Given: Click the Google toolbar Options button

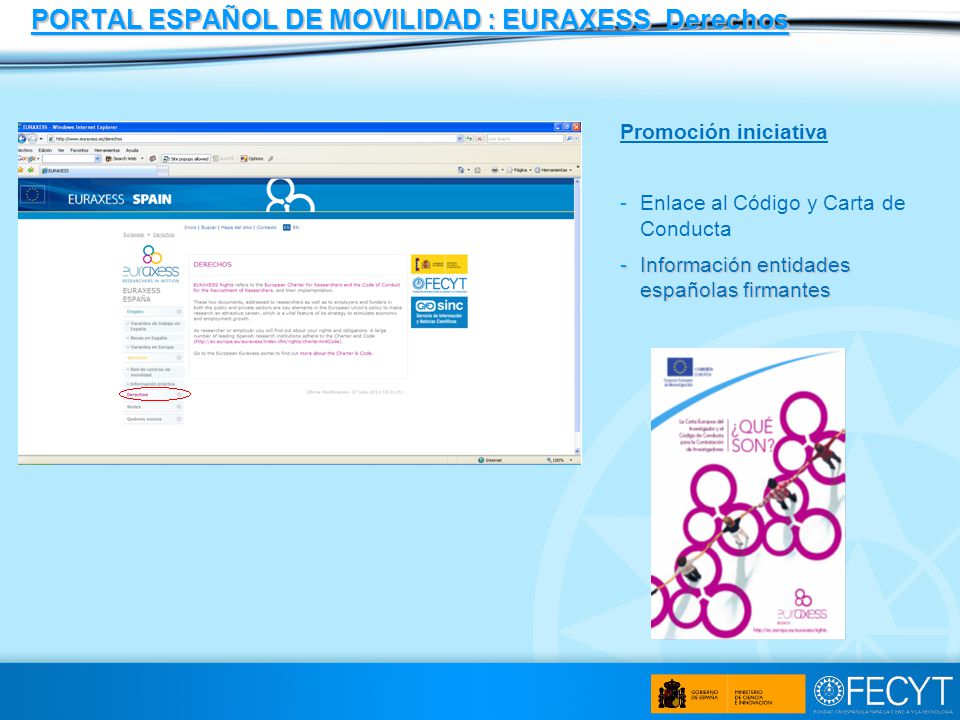Looking at the screenshot, I should tap(252, 159).
